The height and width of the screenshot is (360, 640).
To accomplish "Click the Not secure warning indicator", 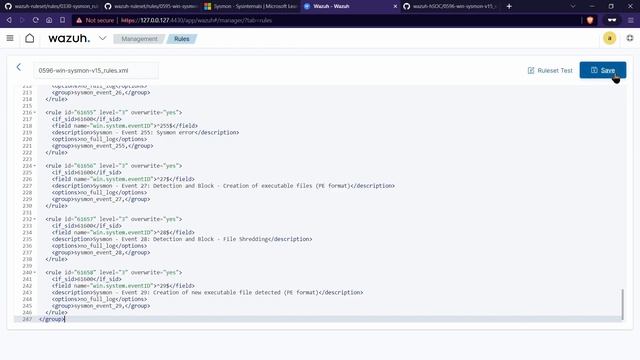I will 95,20.
